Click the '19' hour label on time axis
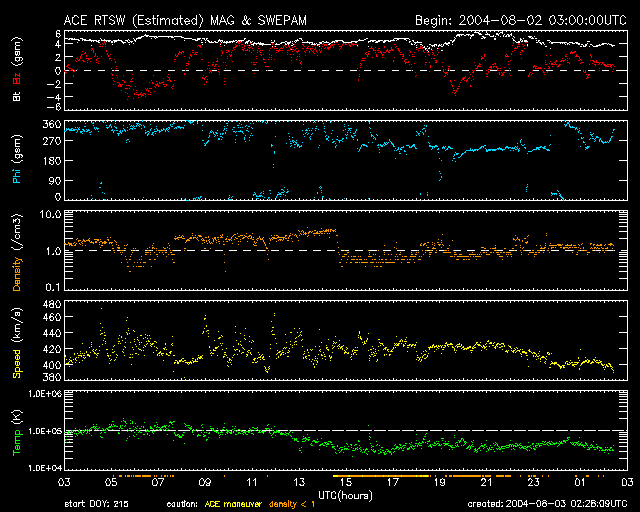 pos(440,482)
